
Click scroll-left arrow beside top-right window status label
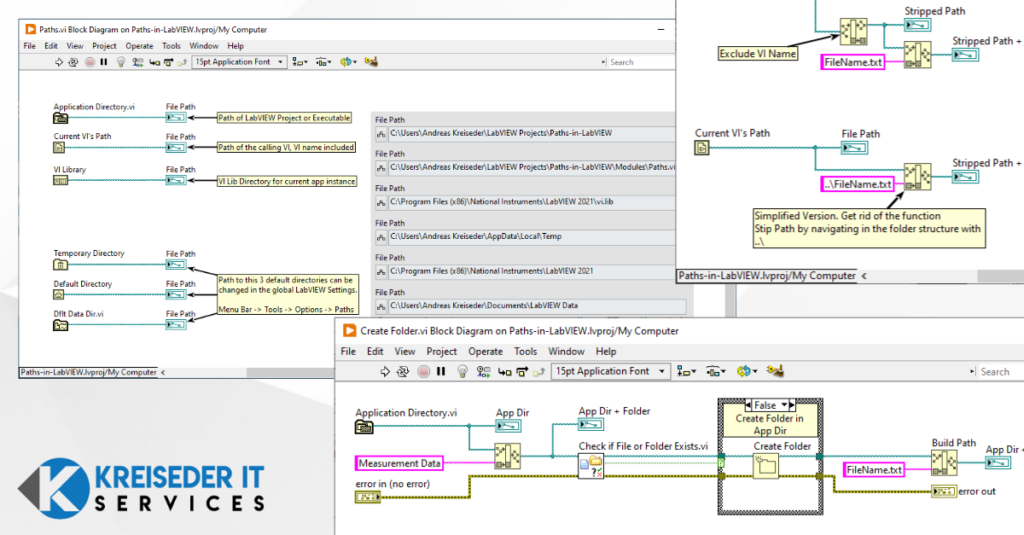pos(864,276)
